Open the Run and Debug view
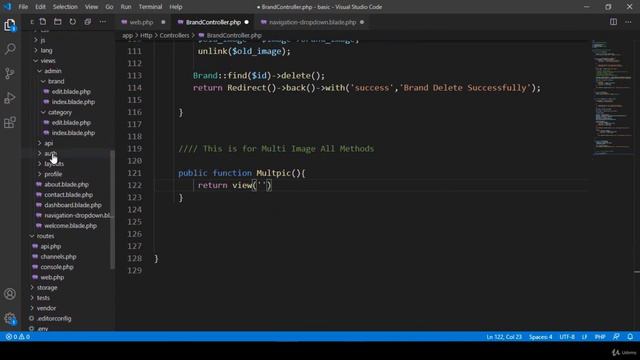This screenshot has width=640, height=360. pos(10,98)
